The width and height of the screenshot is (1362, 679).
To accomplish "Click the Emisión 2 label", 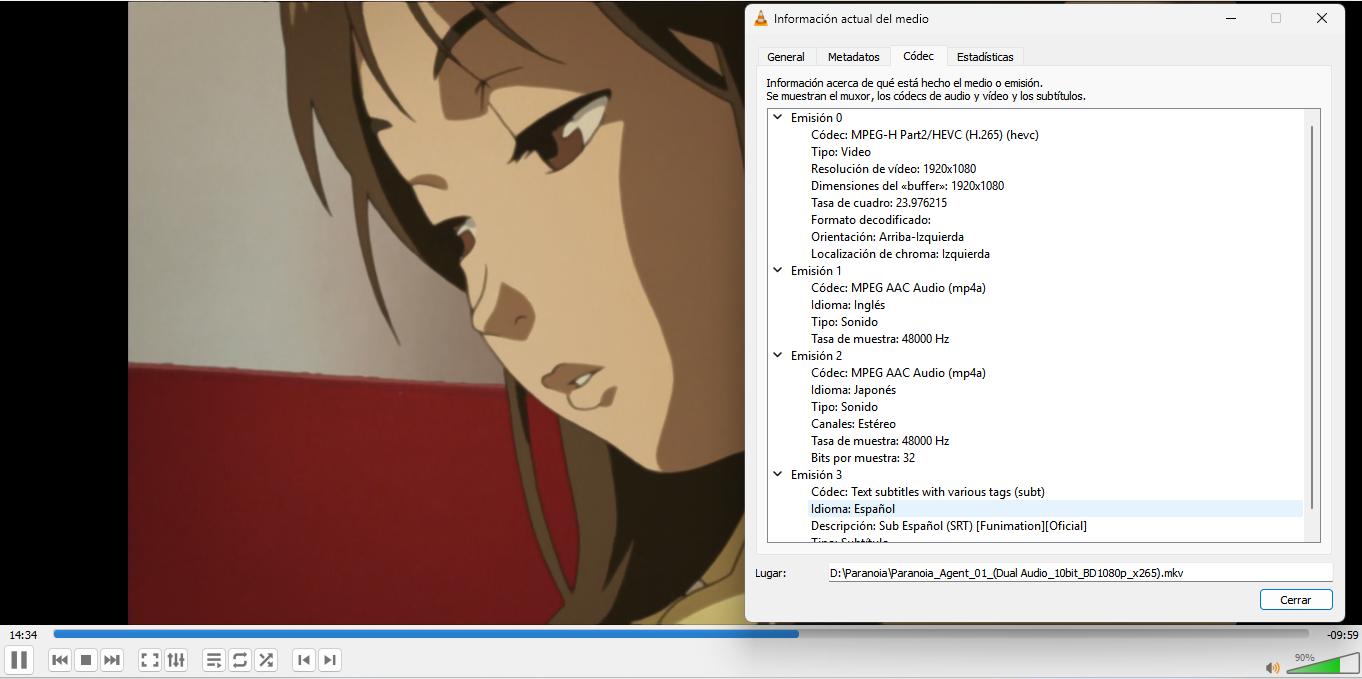I will click(816, 356).
